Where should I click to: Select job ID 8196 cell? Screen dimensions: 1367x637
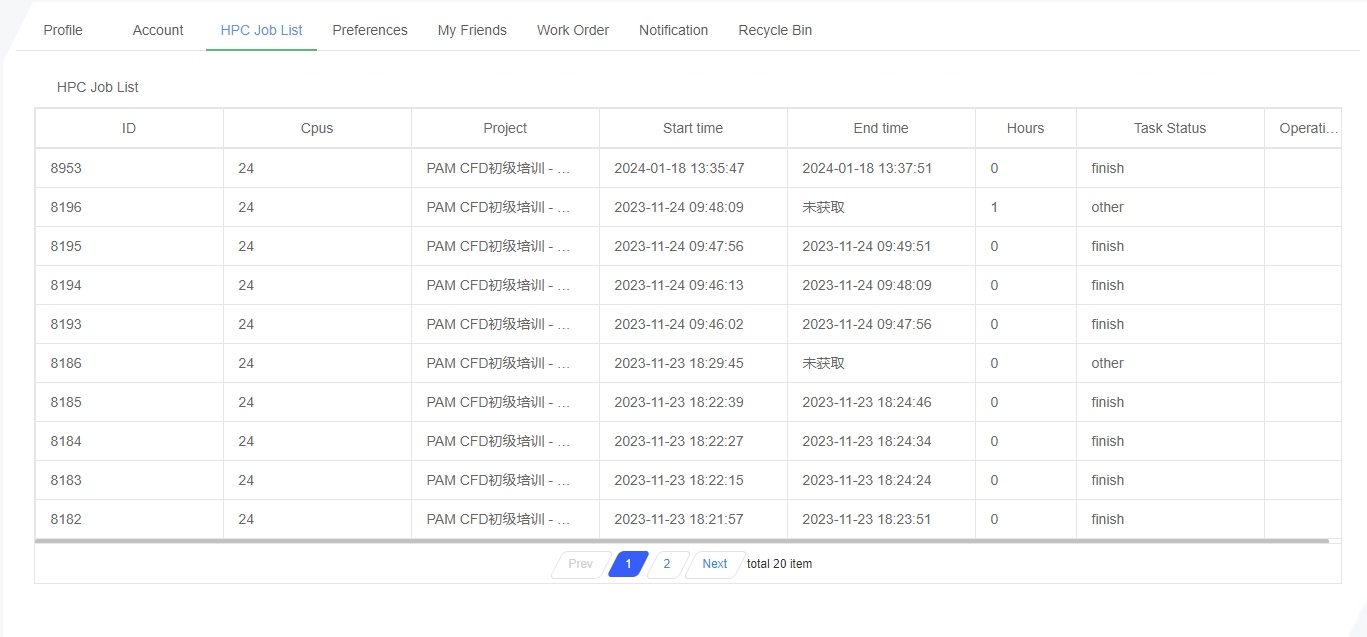129,207
